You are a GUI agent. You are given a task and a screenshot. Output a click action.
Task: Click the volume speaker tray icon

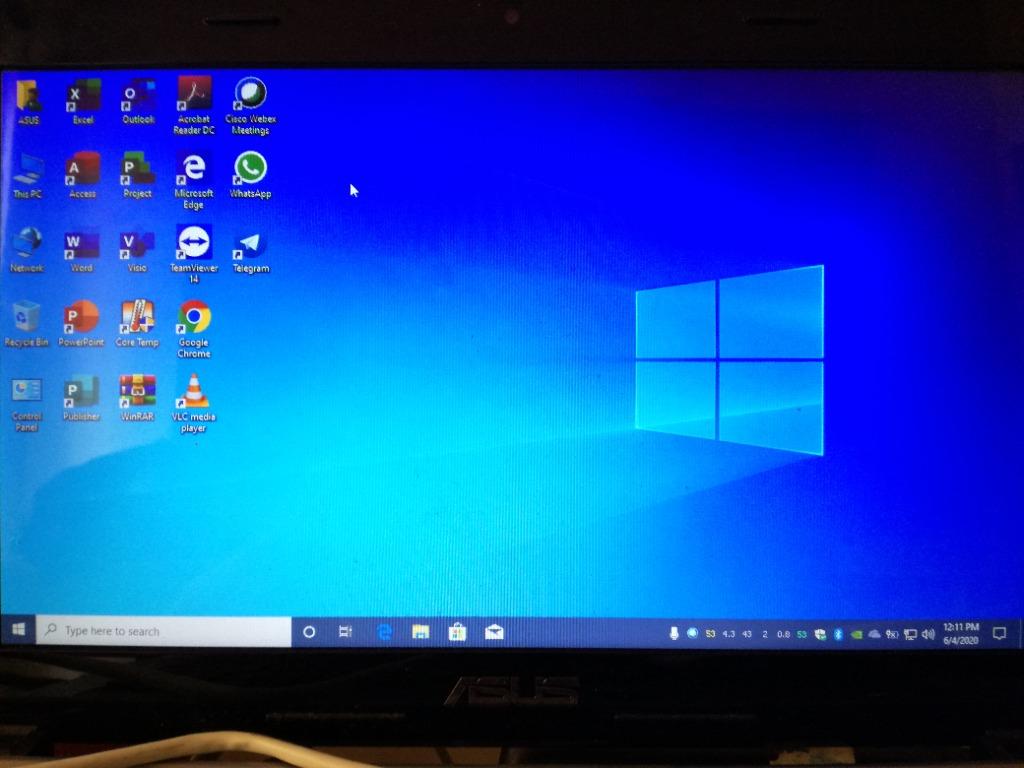pyautogui.click(x=927, y=634)
